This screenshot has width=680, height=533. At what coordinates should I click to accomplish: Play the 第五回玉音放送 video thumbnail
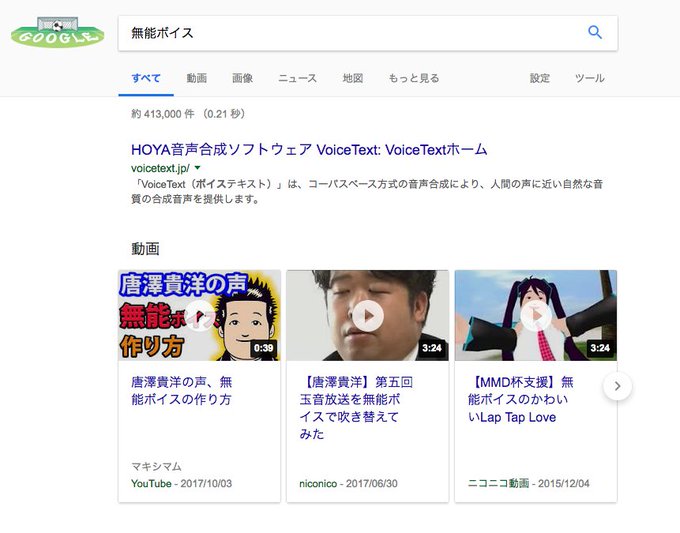click(x=368, y=315)
